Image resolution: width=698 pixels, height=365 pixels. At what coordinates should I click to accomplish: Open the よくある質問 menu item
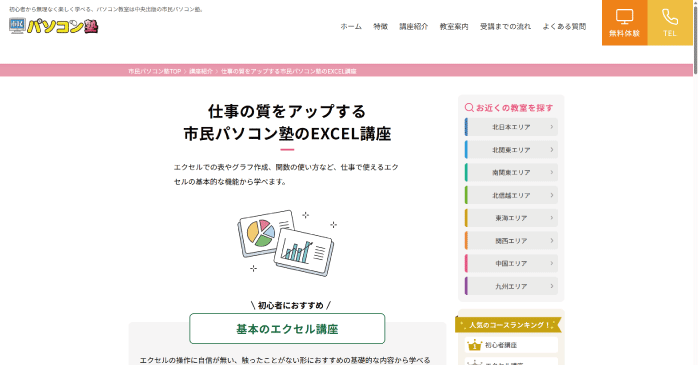pyautogui.click(x=564, y=27)
